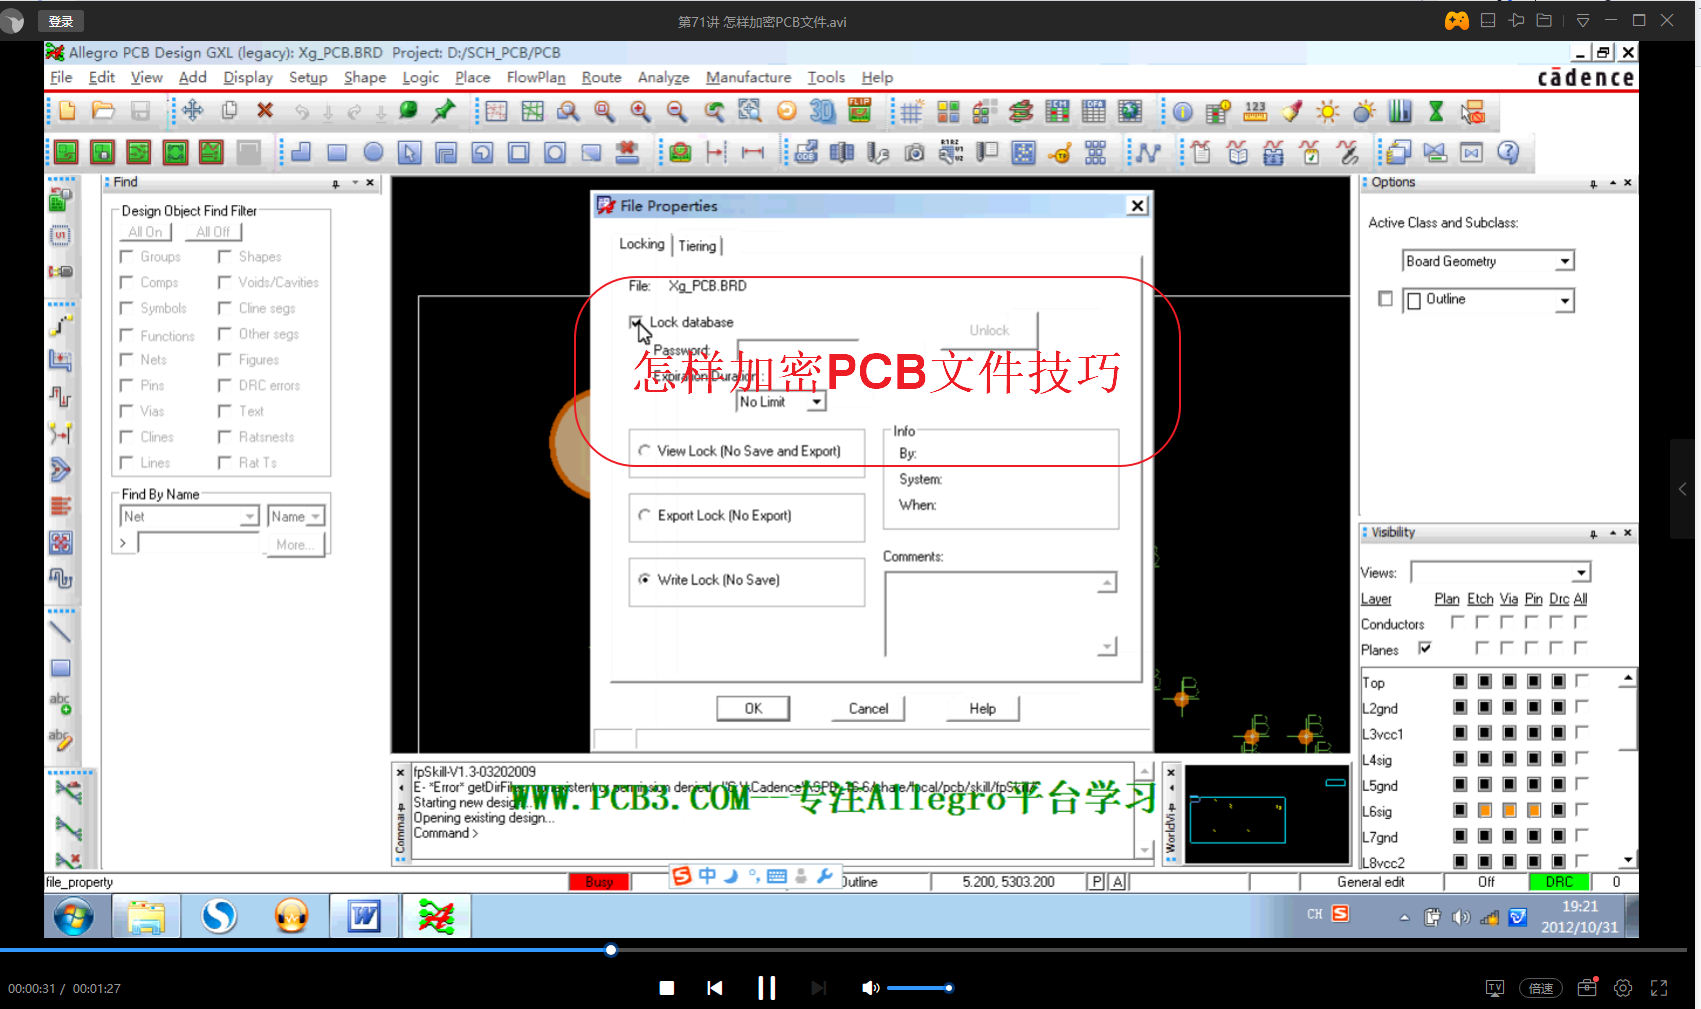Screen dimensions: 1701x1009
Task: Open the Board Geometry class dropdown
Action: pos(1565,261)
